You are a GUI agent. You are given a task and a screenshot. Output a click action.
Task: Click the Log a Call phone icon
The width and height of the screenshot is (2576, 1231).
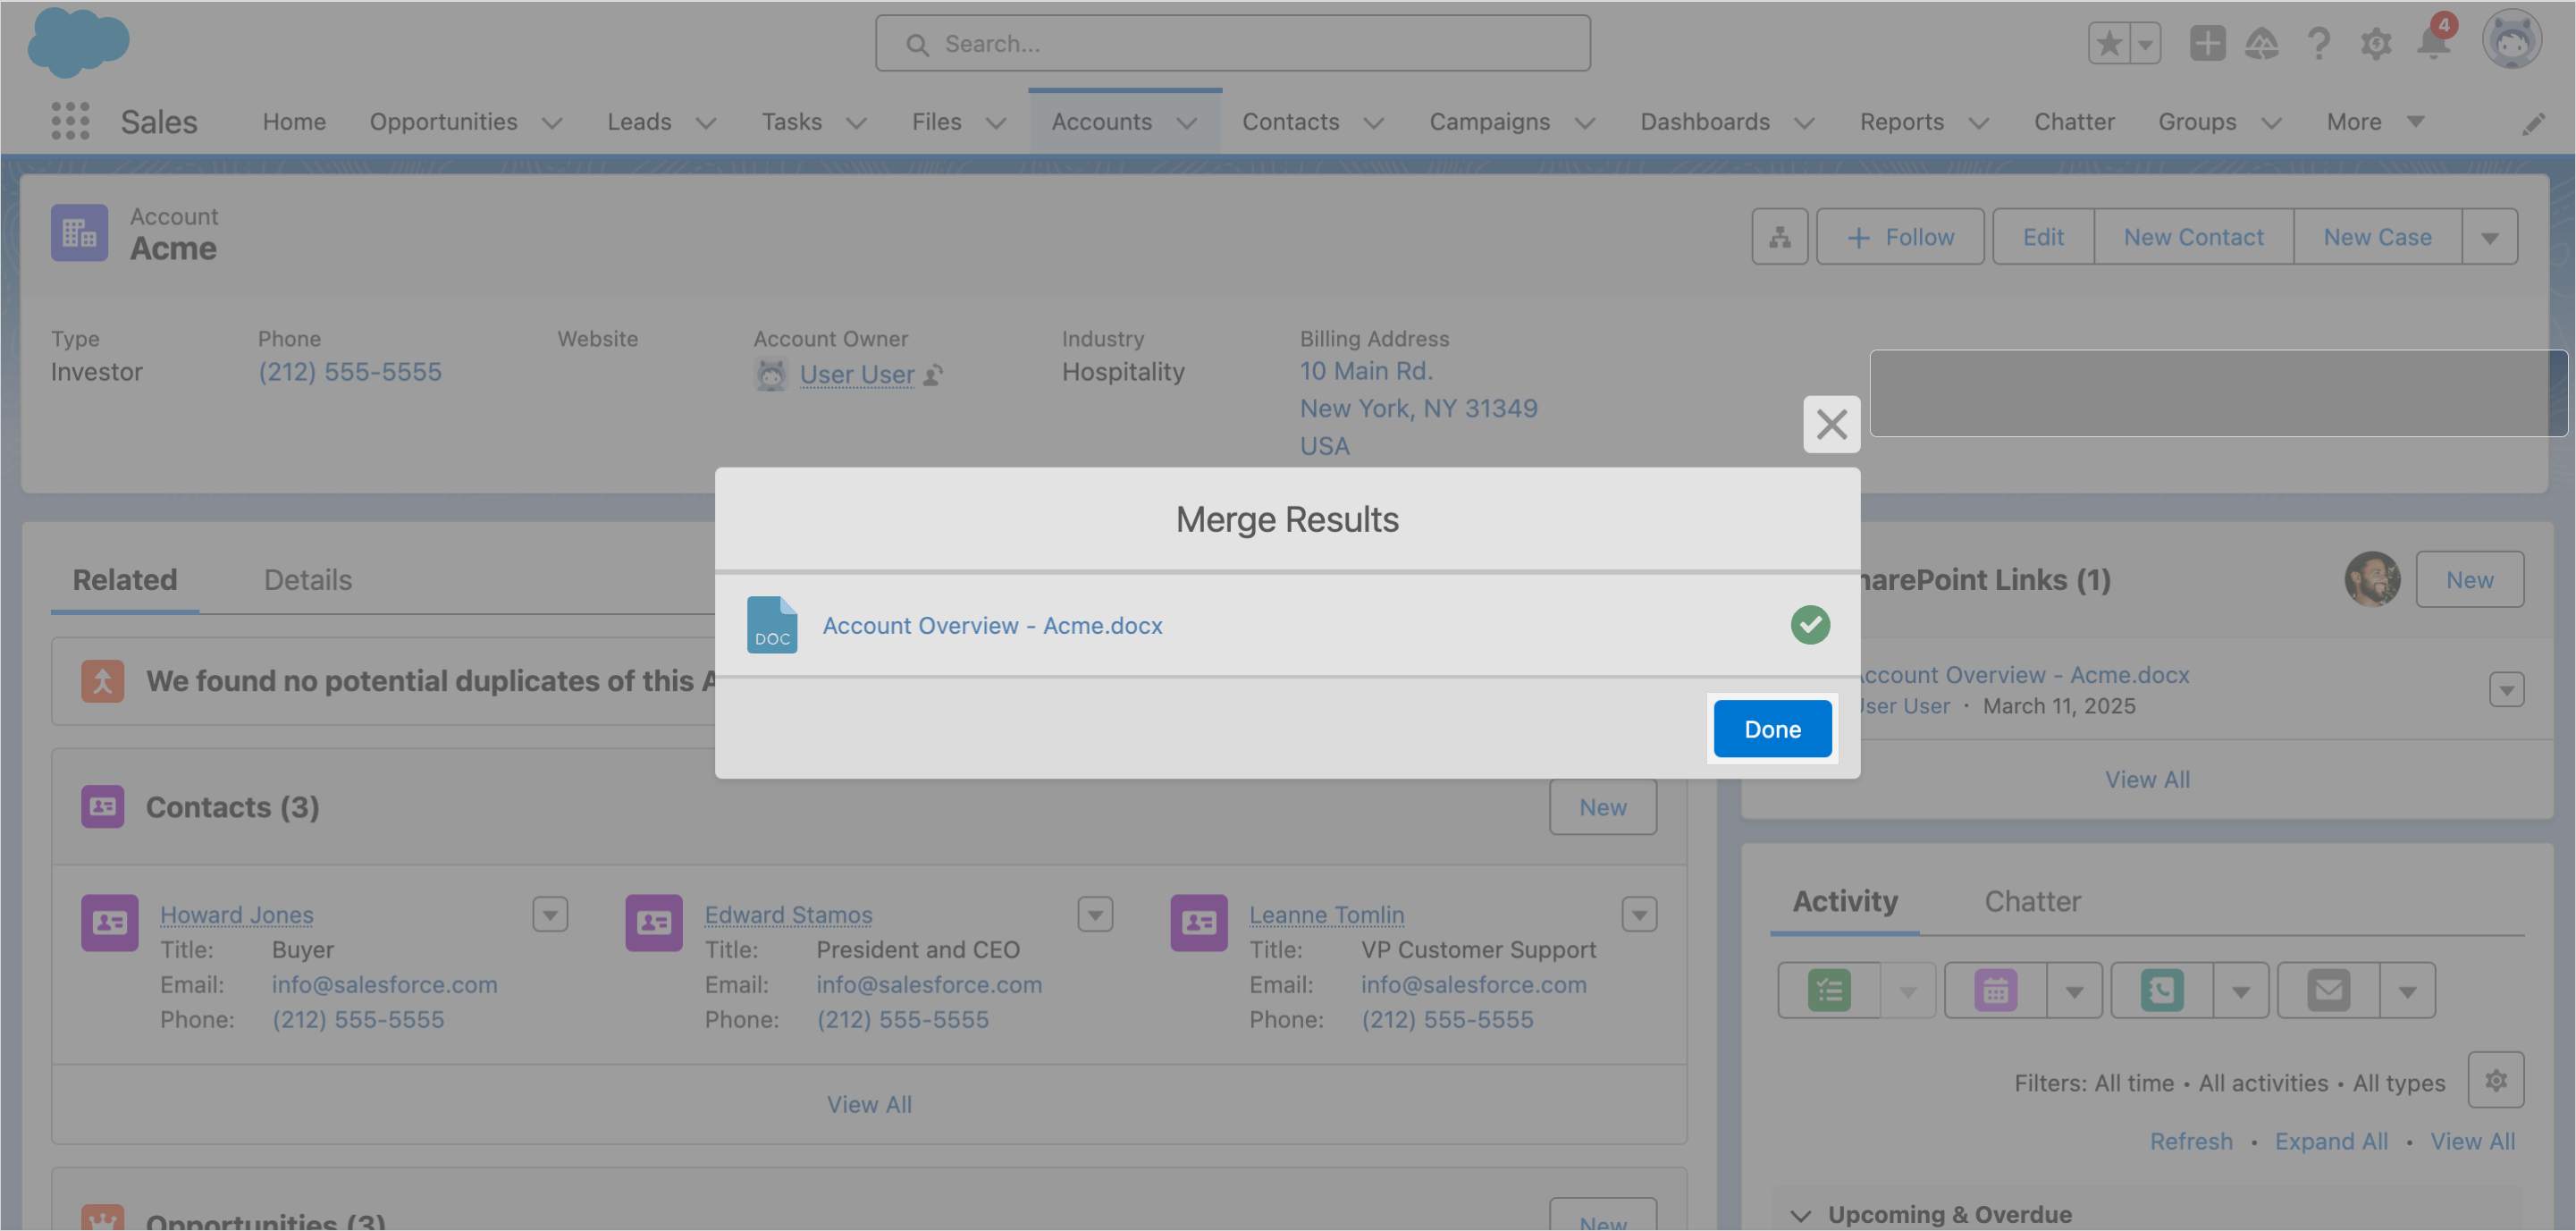(2162, 990)
